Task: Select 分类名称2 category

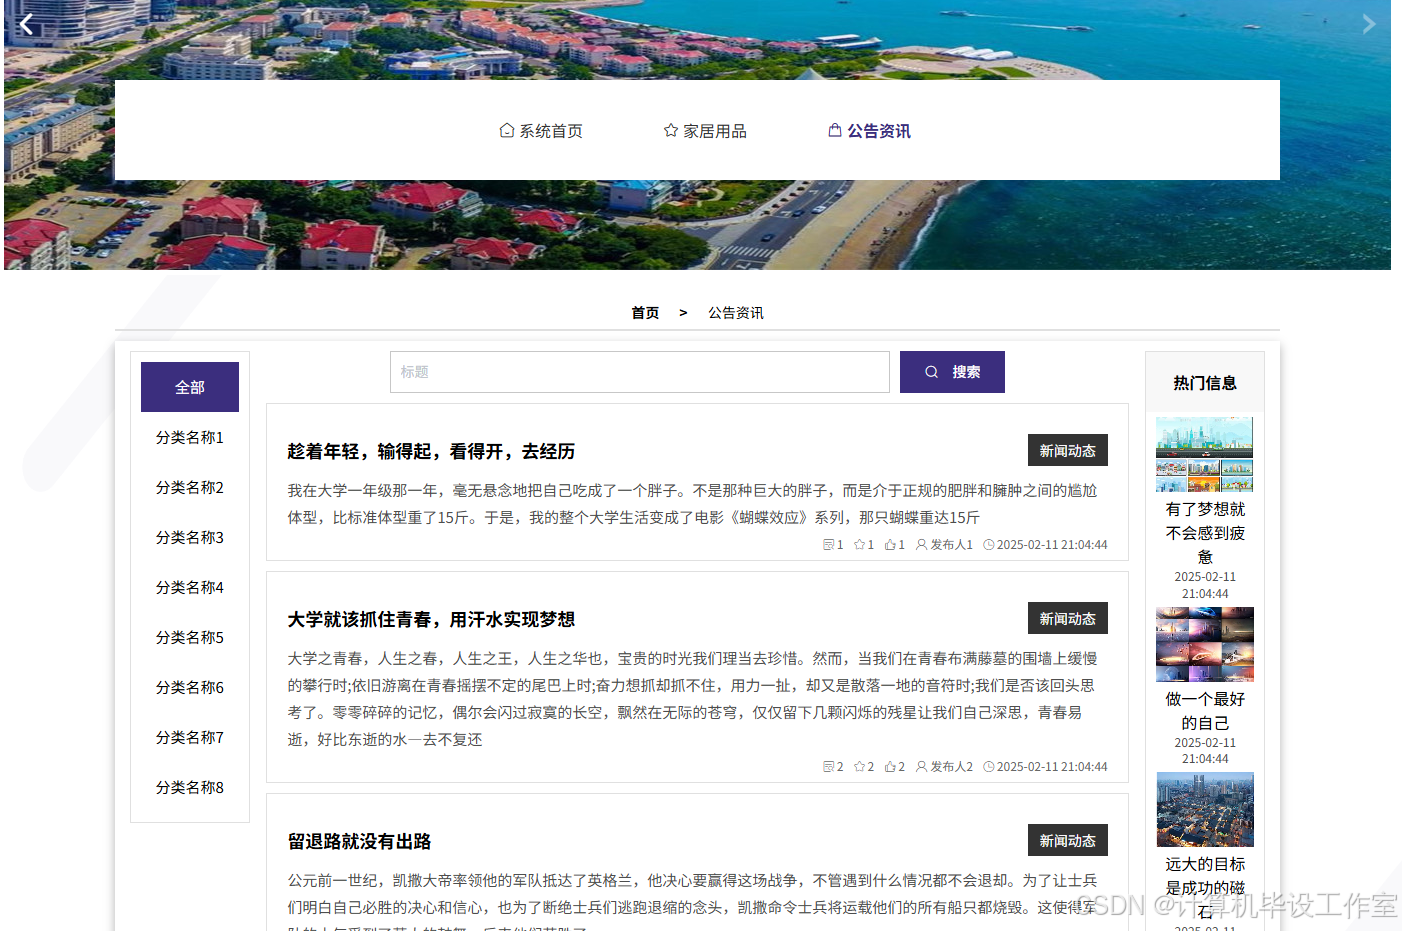Action: [x=190, y=487]
